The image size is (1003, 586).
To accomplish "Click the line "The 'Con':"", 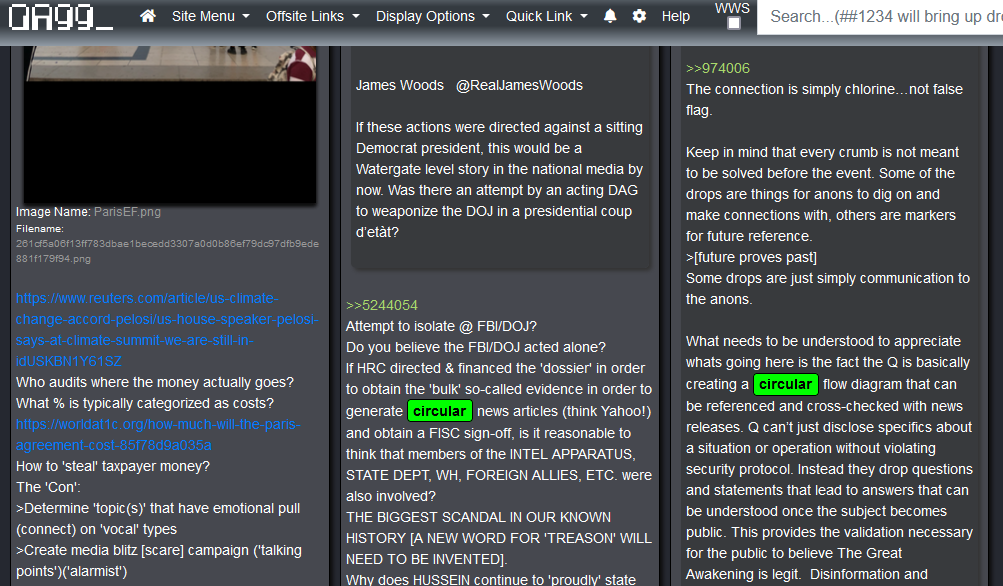I will (48, 487).
